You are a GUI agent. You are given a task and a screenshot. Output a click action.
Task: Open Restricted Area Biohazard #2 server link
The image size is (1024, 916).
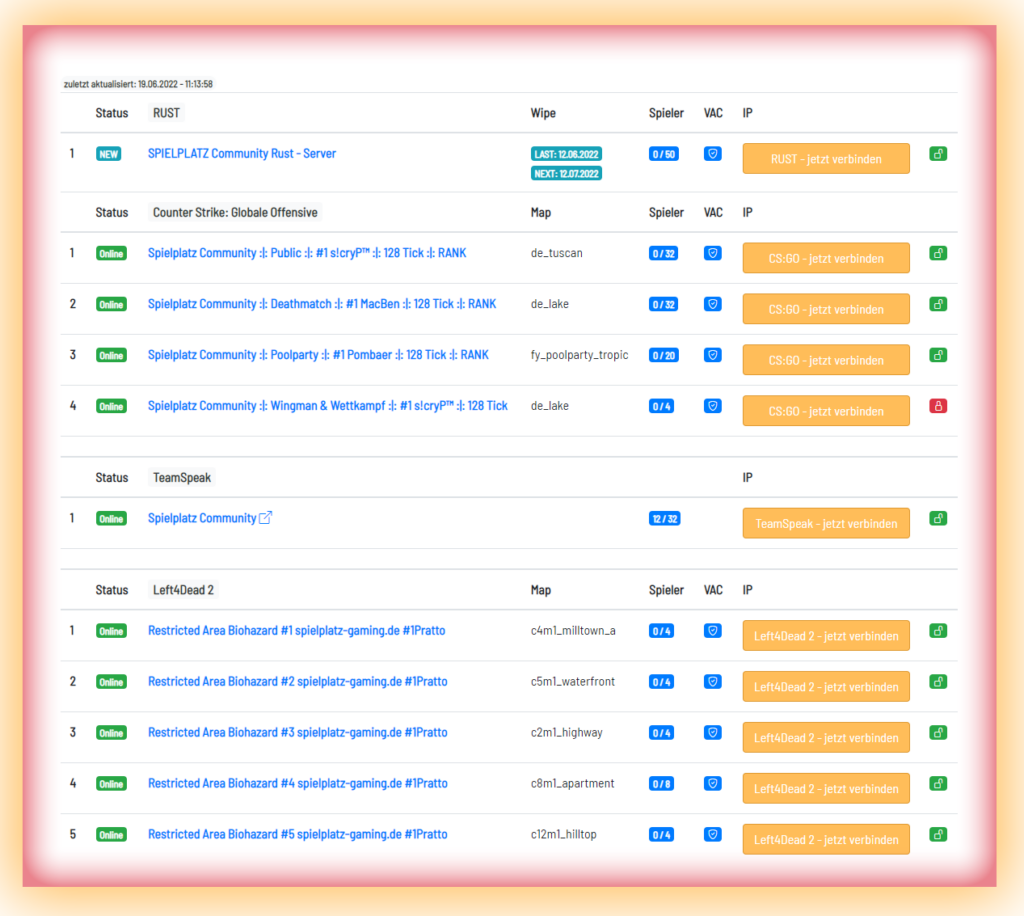pyautogui.click(x=298, y=681)
